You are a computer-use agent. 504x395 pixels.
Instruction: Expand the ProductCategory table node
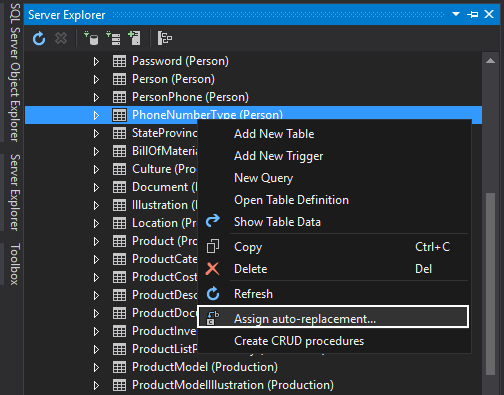pos(96,259)
